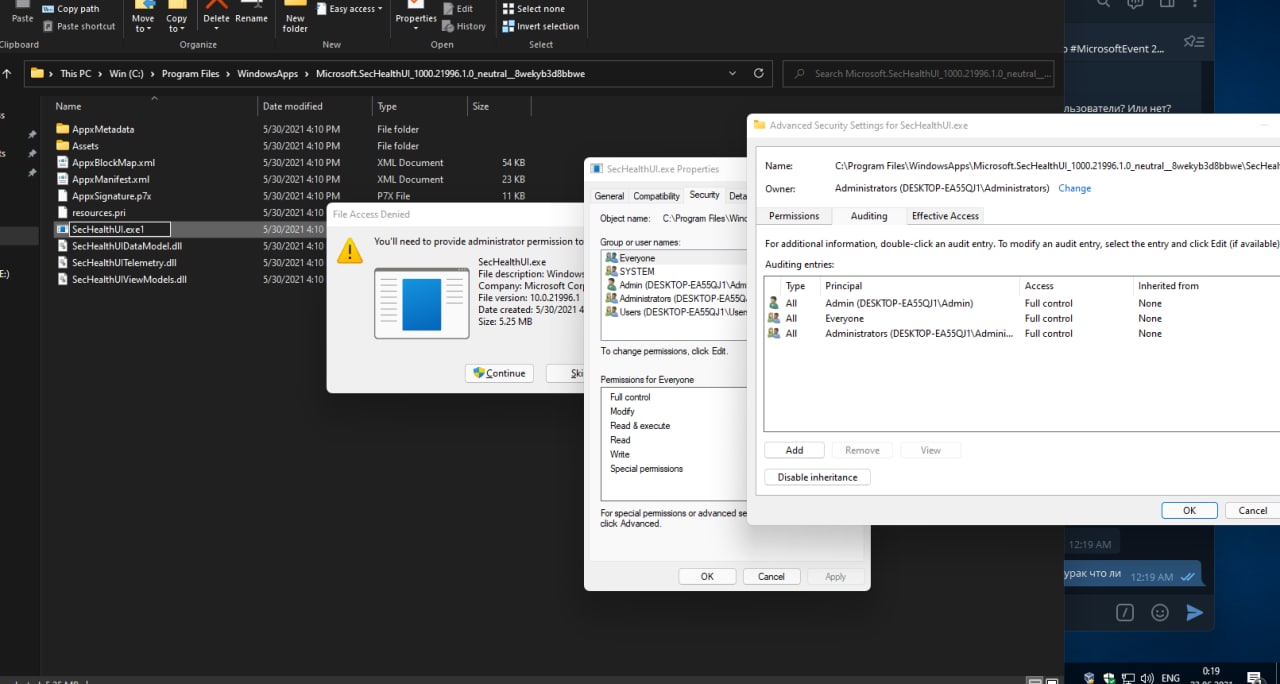Select Everyone in Group or user names
Image resolution: width=1280 pixels, height=684 pixels.
(675, 258)
